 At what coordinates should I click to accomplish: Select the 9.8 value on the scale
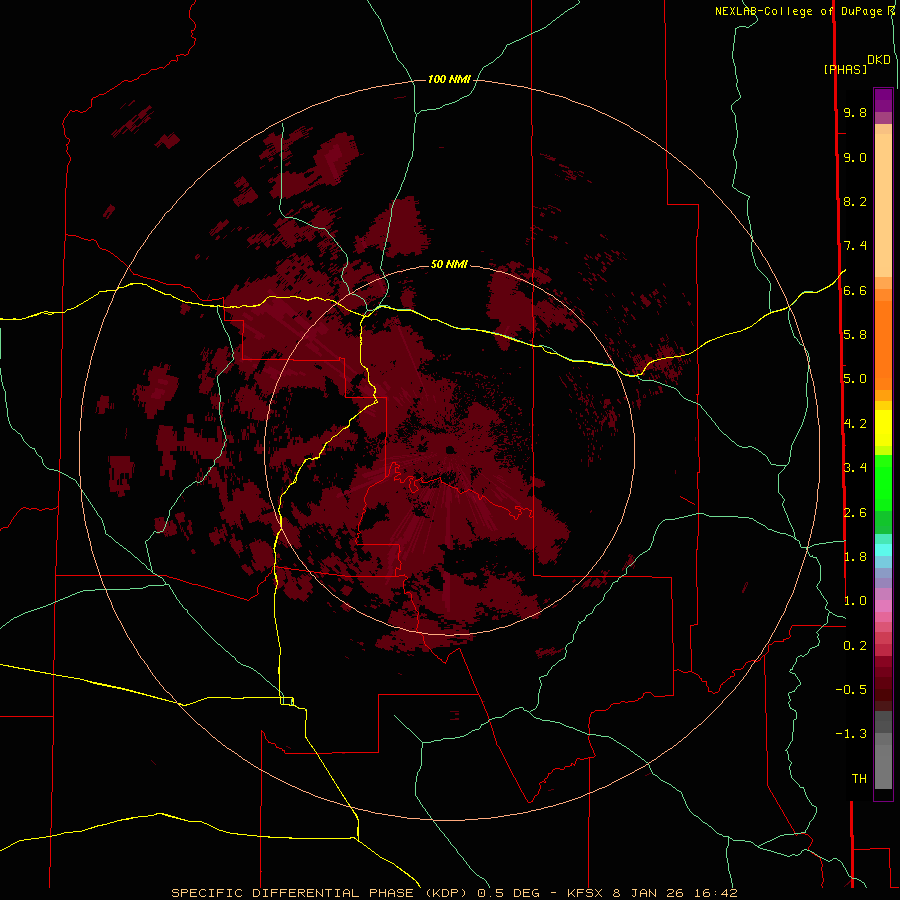click(855, 112)
